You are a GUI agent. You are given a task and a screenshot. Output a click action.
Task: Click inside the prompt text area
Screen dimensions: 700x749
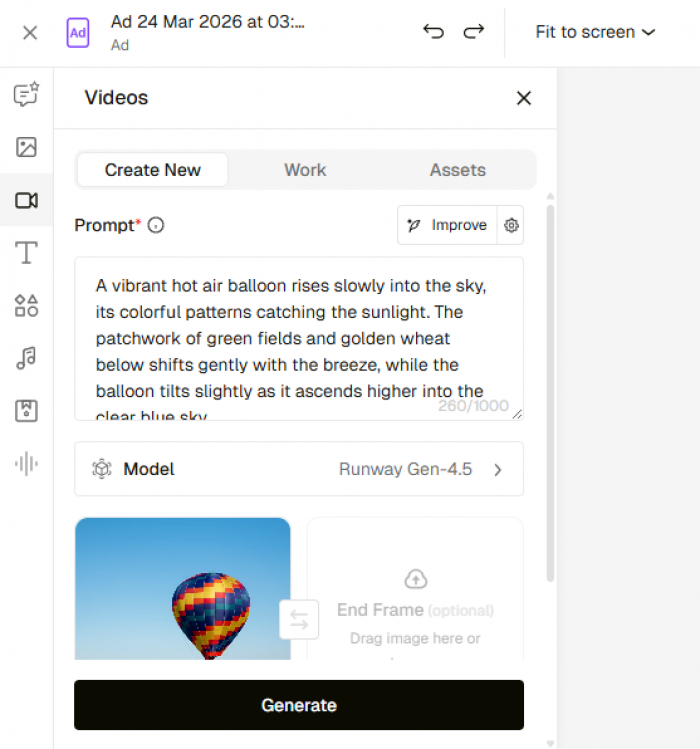(x=298, y=338)
